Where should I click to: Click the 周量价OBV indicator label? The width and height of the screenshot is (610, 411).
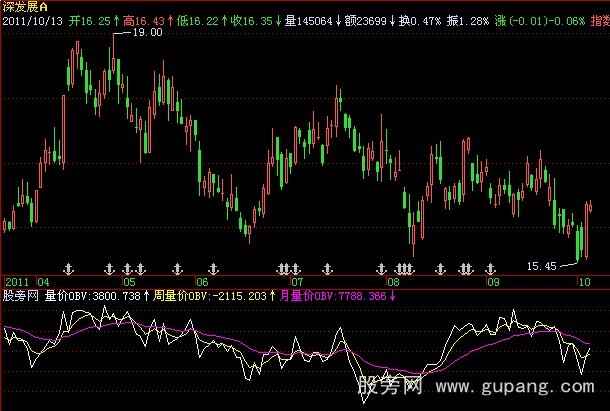[183, 295]
